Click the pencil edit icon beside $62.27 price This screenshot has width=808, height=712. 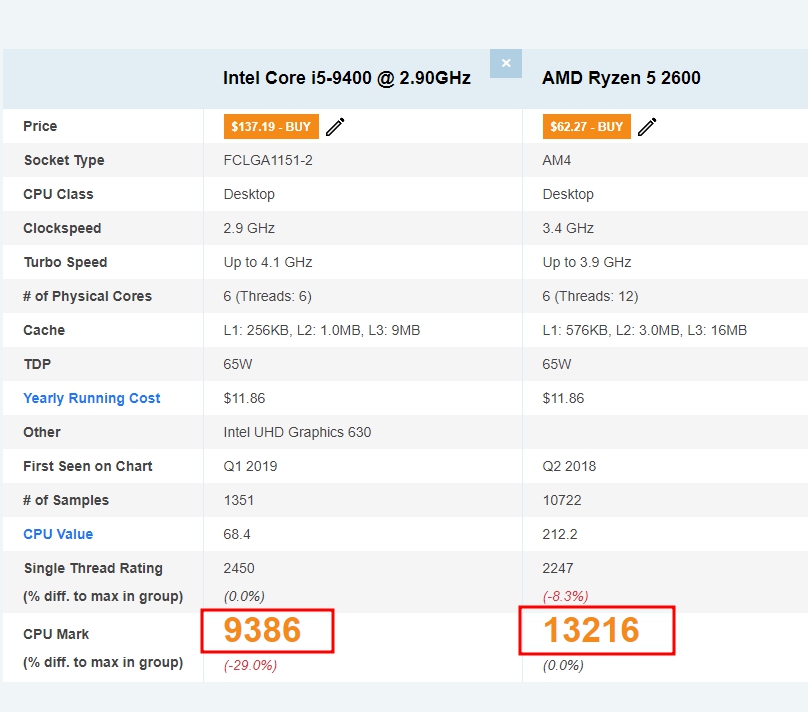pyautogui.click(x=647, y=127)
